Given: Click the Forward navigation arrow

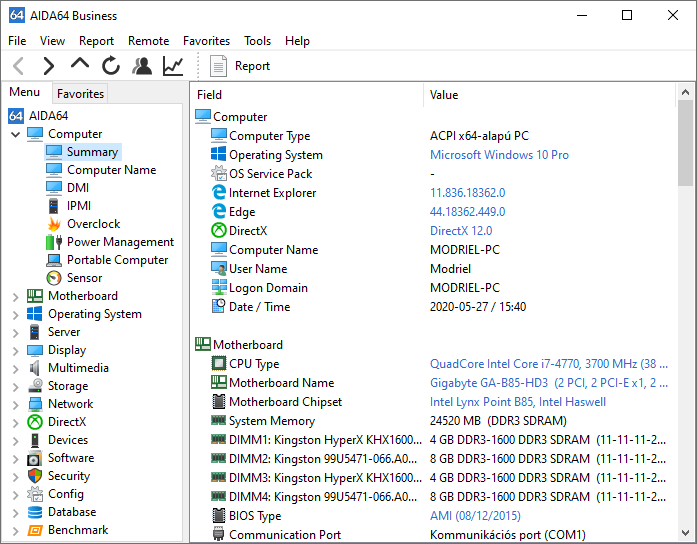Looking at the screenshot, I should pyautogui.click(x=48, y=66).
